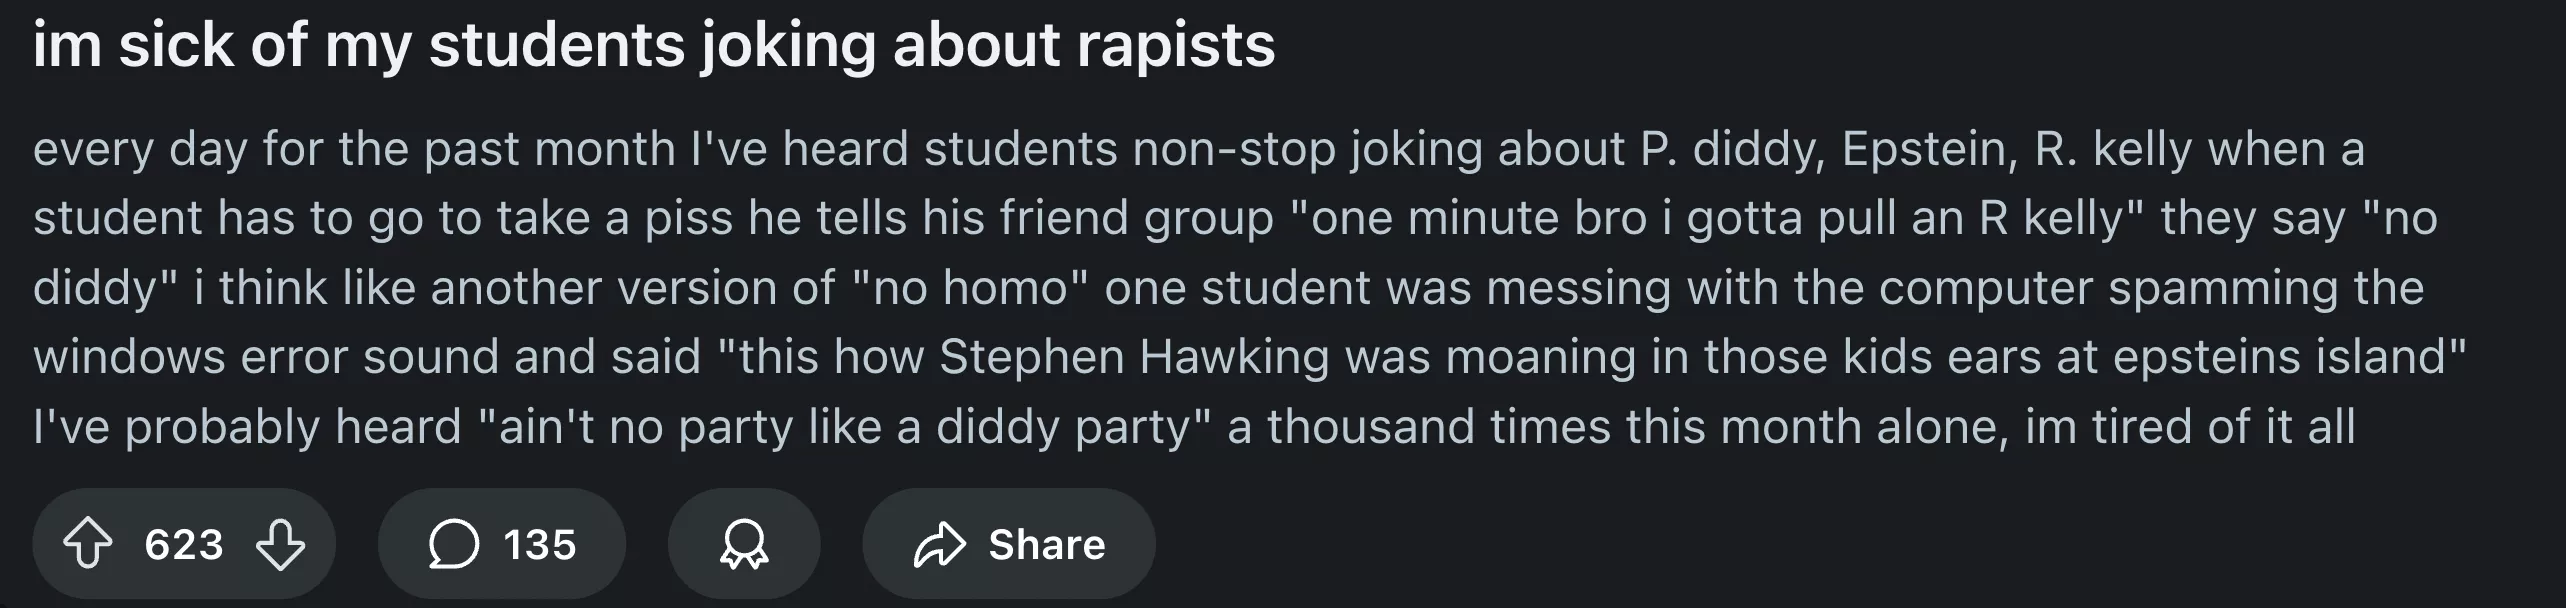Click the phrase "Stephen Hawking" in the post
The width and height of the screenshot is (2566, 608).
pos(1134,357)
